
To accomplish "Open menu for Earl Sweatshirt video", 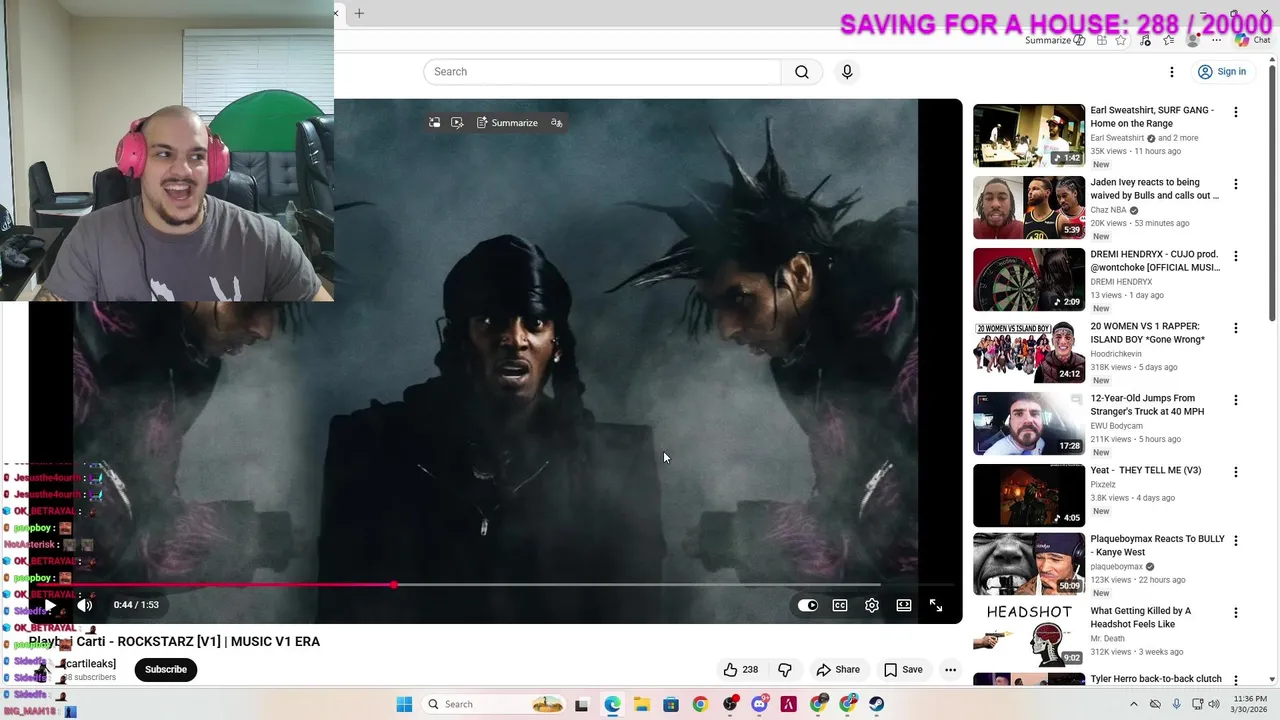I will coord(1236,112).
